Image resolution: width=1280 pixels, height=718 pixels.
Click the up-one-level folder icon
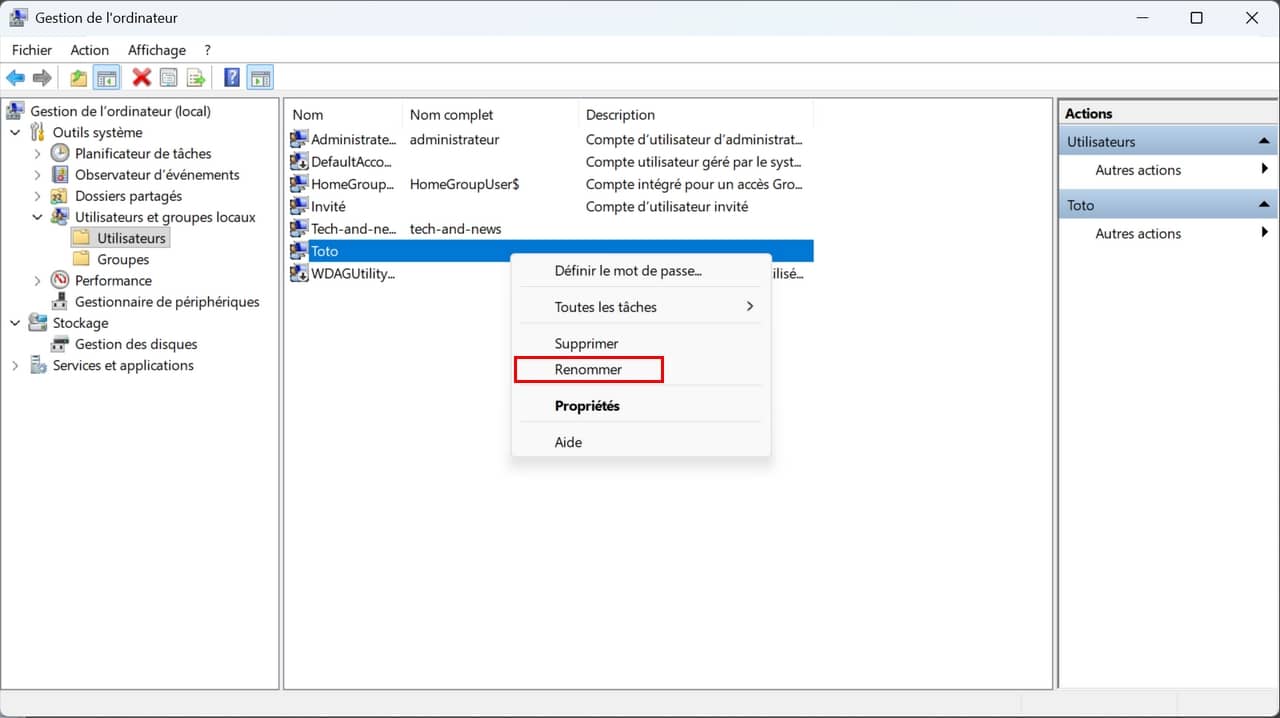click(78, 78)
